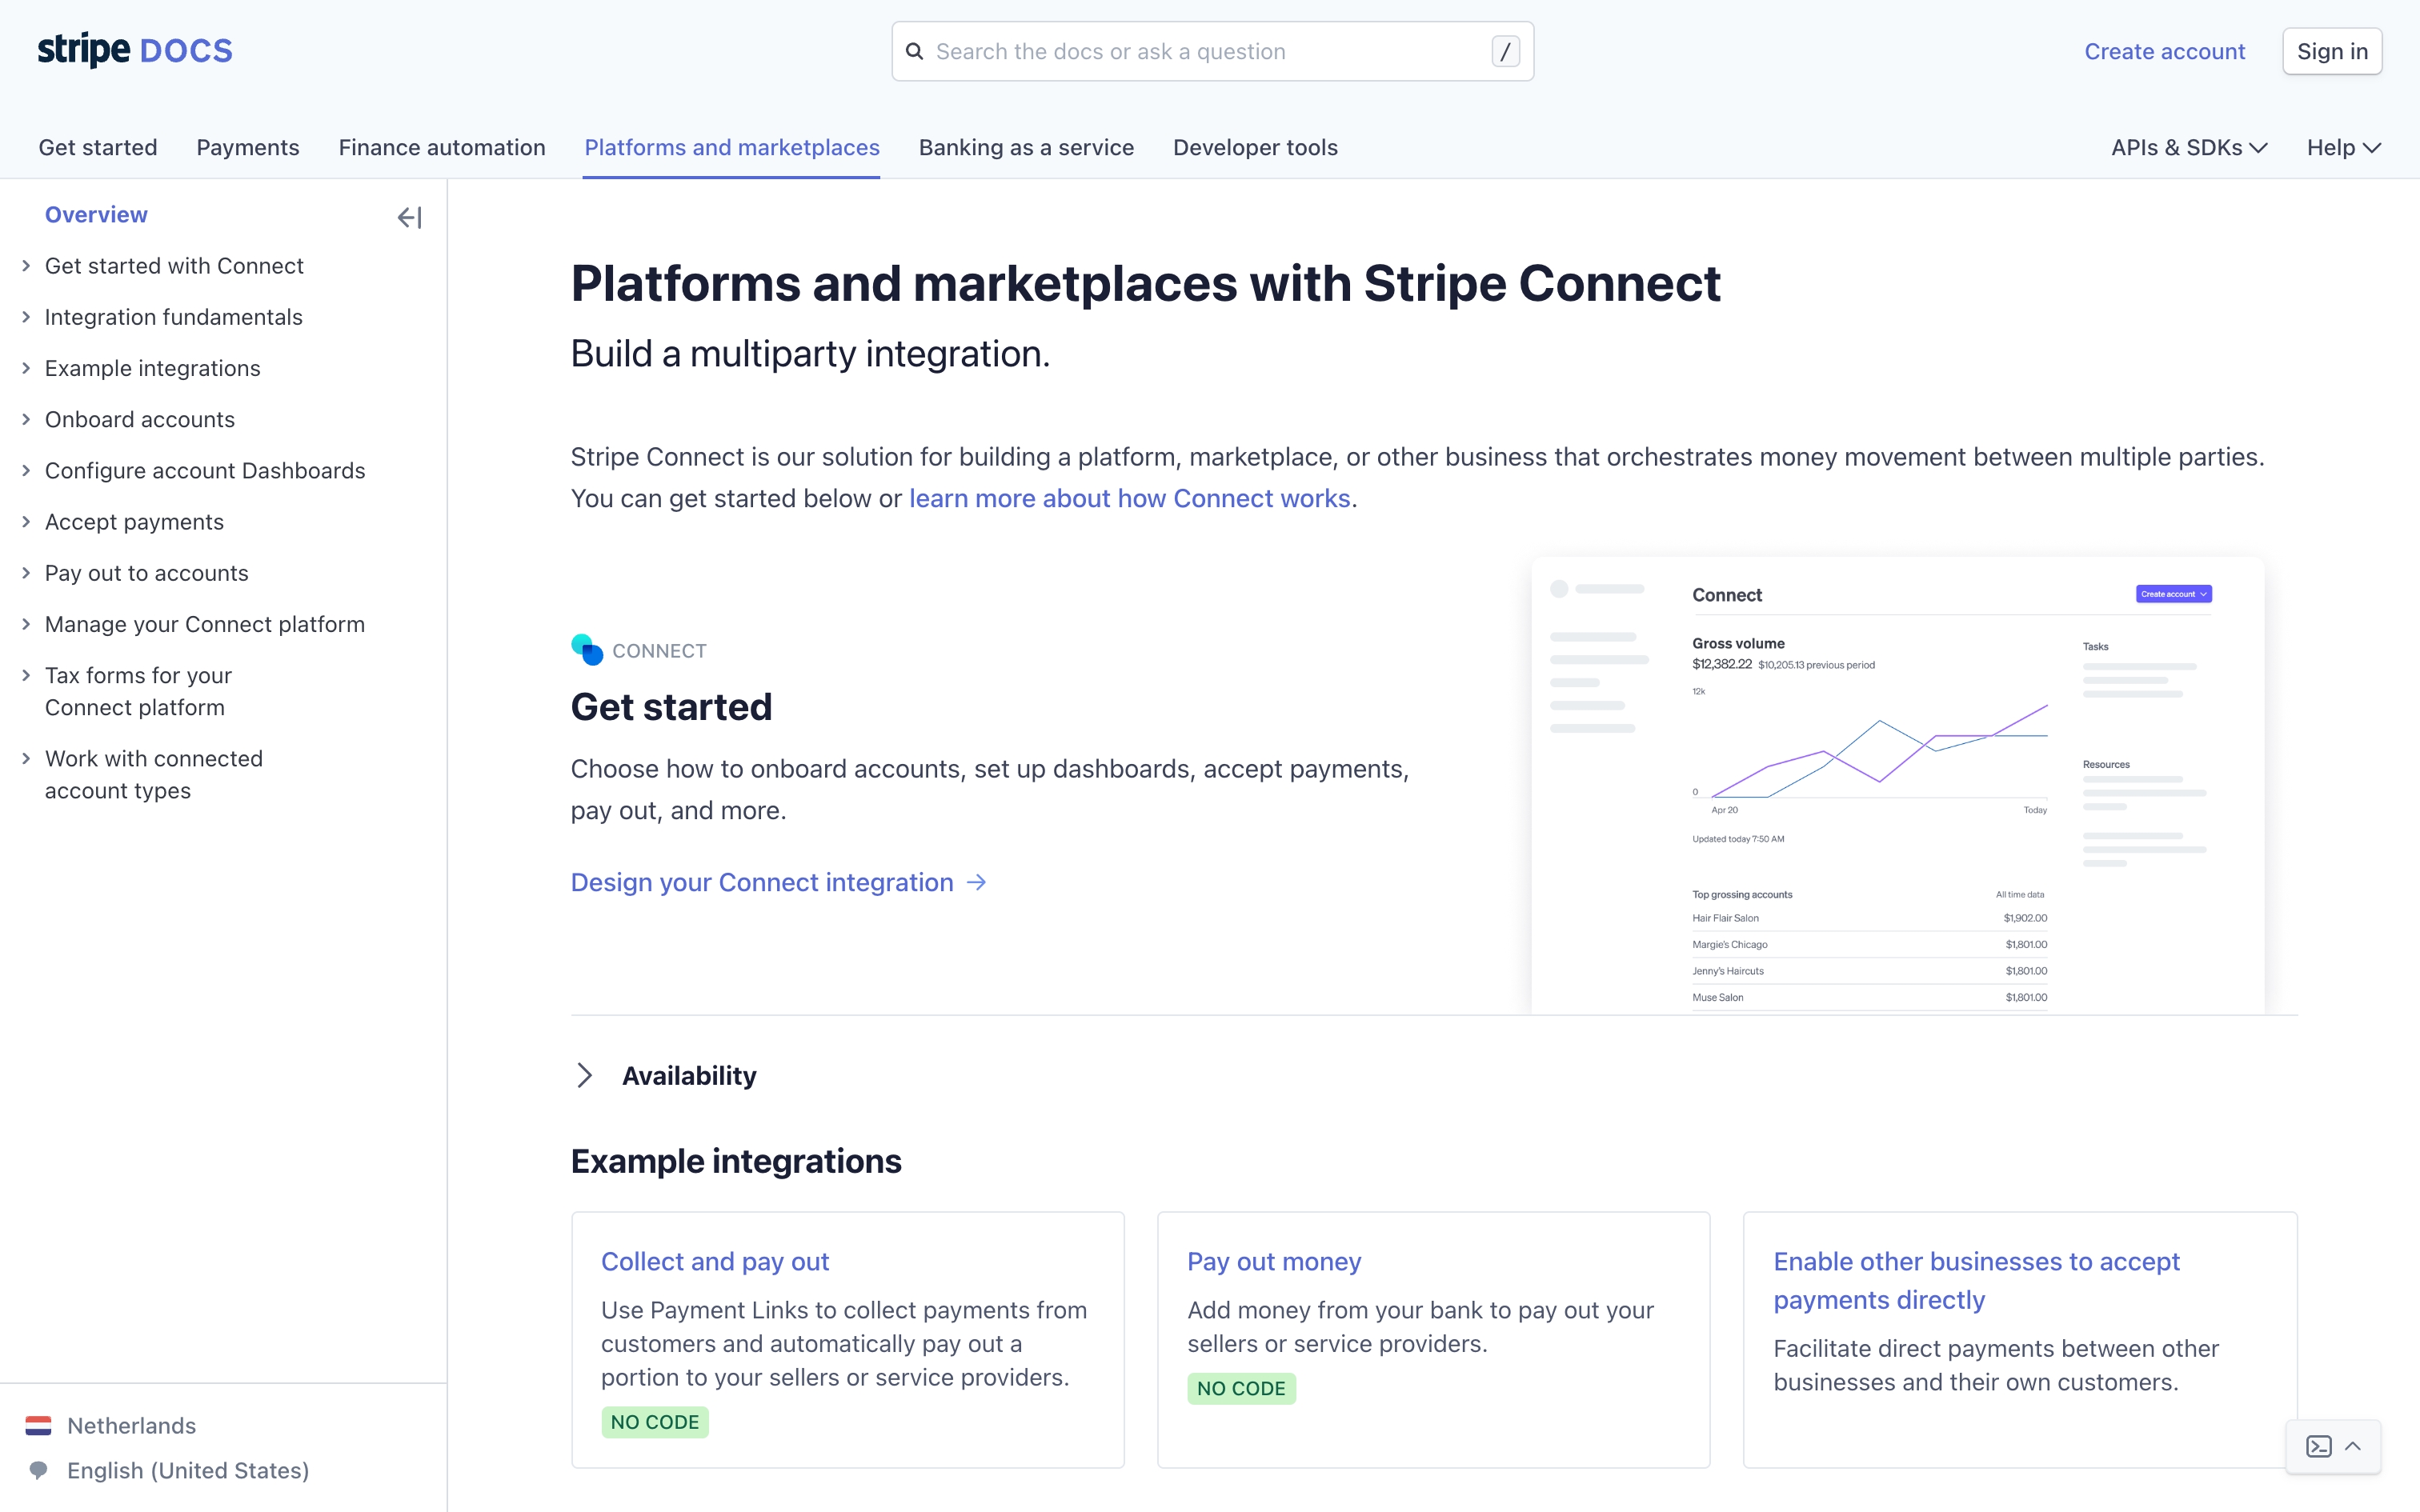
Task: Open the developer shell terminal icon
Action: pyautogui.click(x=2319, y=1446)
